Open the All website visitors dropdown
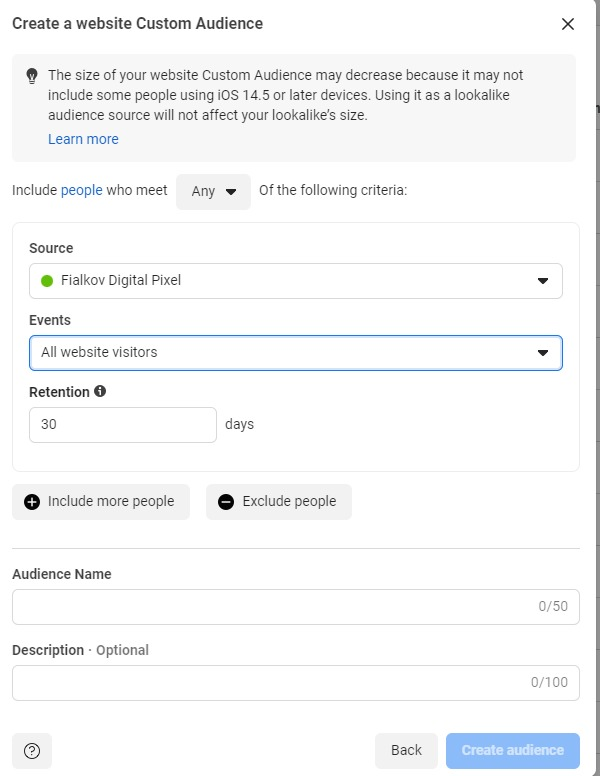 [x=296, y=353]
